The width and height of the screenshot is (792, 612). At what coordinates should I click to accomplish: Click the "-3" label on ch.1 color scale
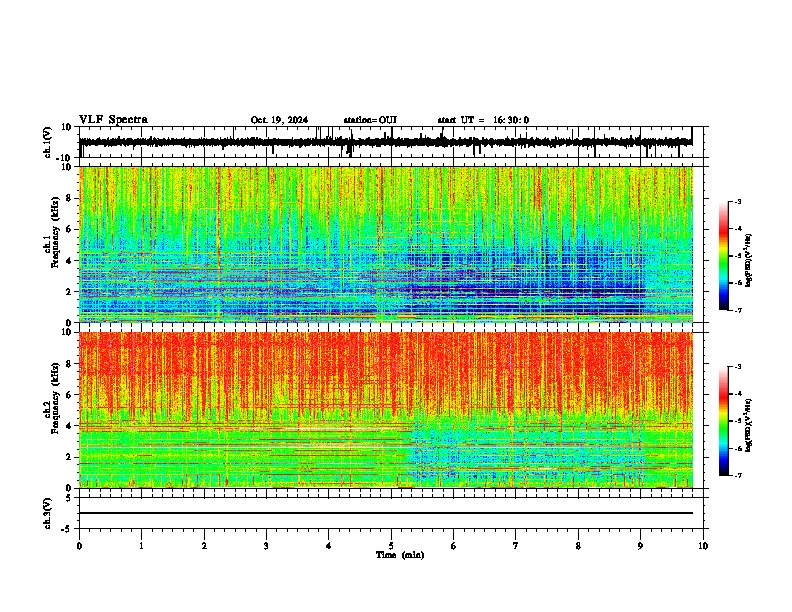point(737,202)
